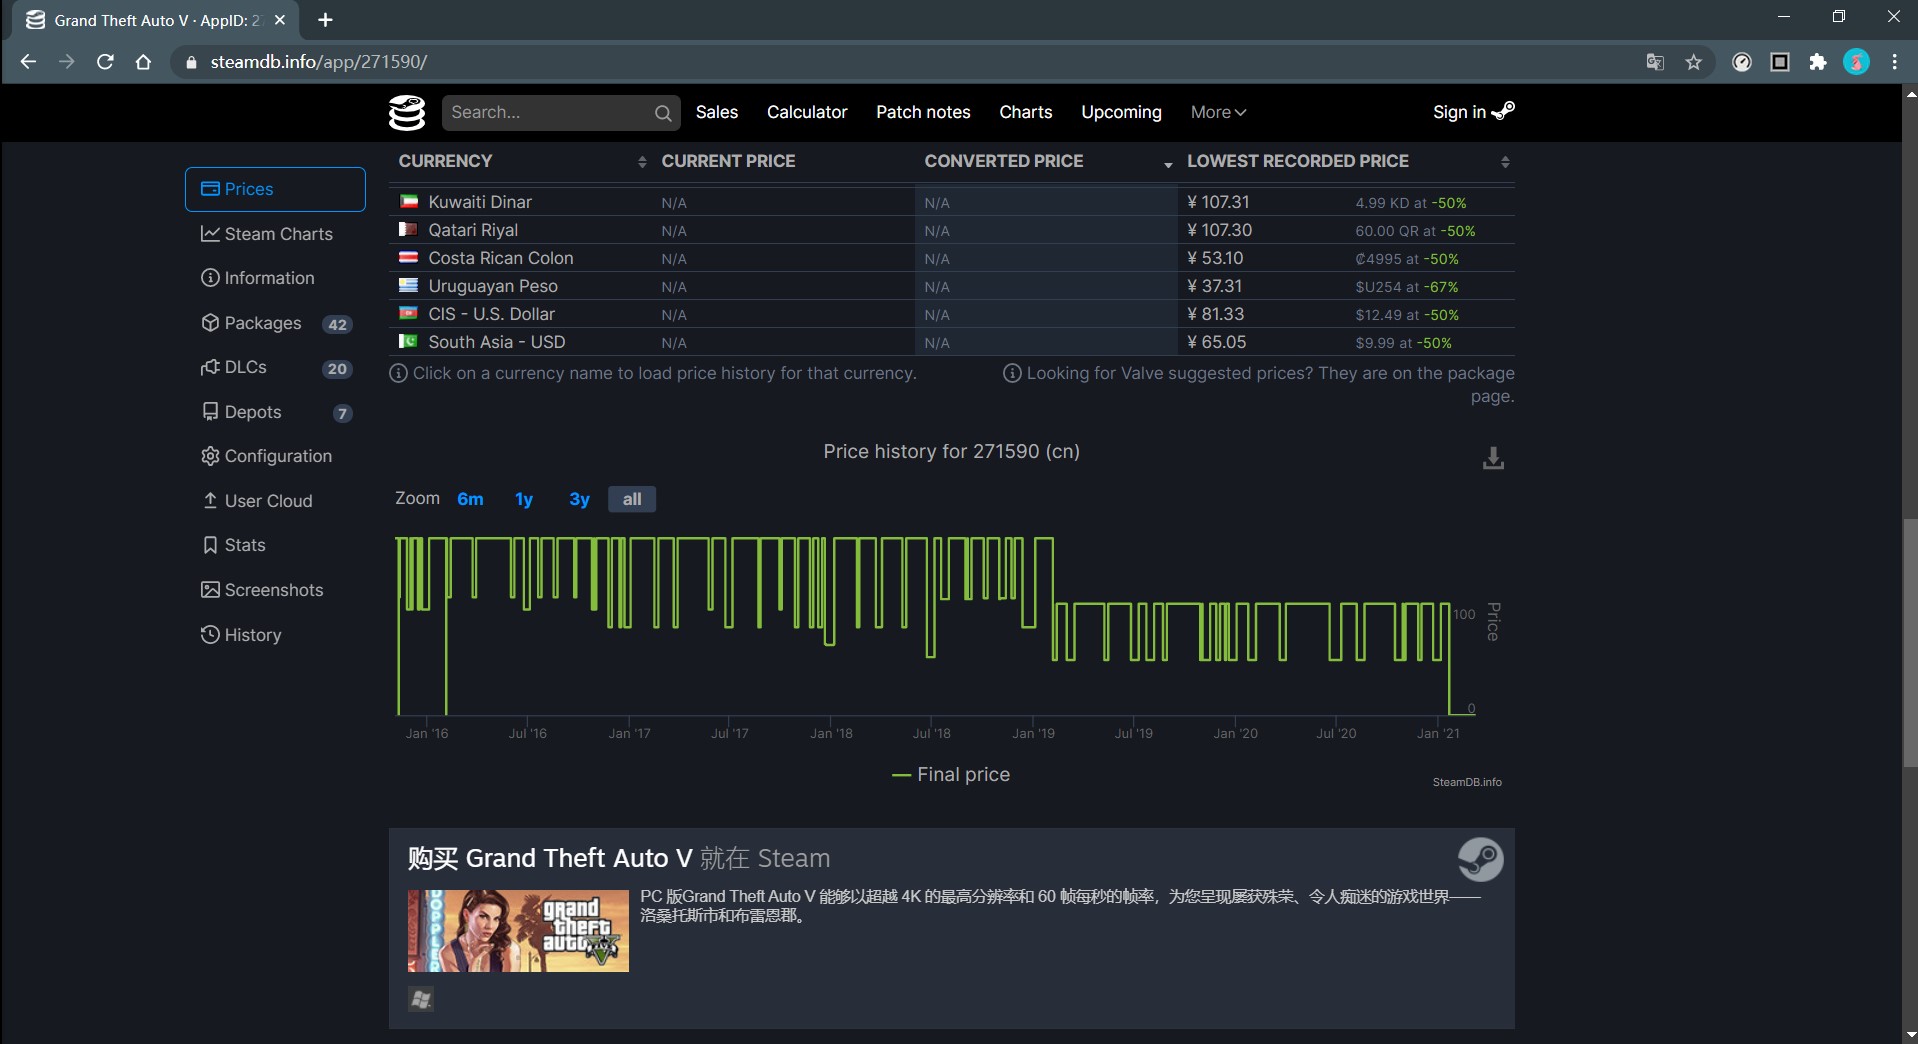
Task: View site security lock info
Action: (191, 62)
